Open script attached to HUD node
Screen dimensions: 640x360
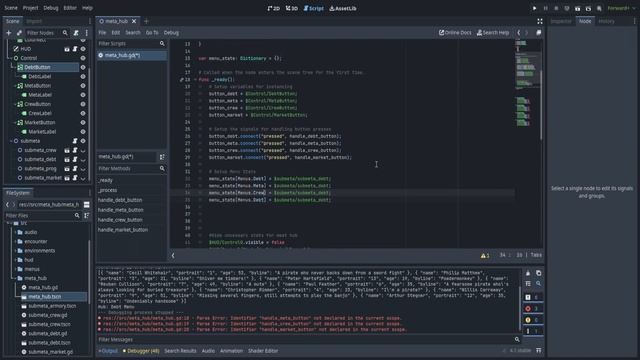coord(75,49)
